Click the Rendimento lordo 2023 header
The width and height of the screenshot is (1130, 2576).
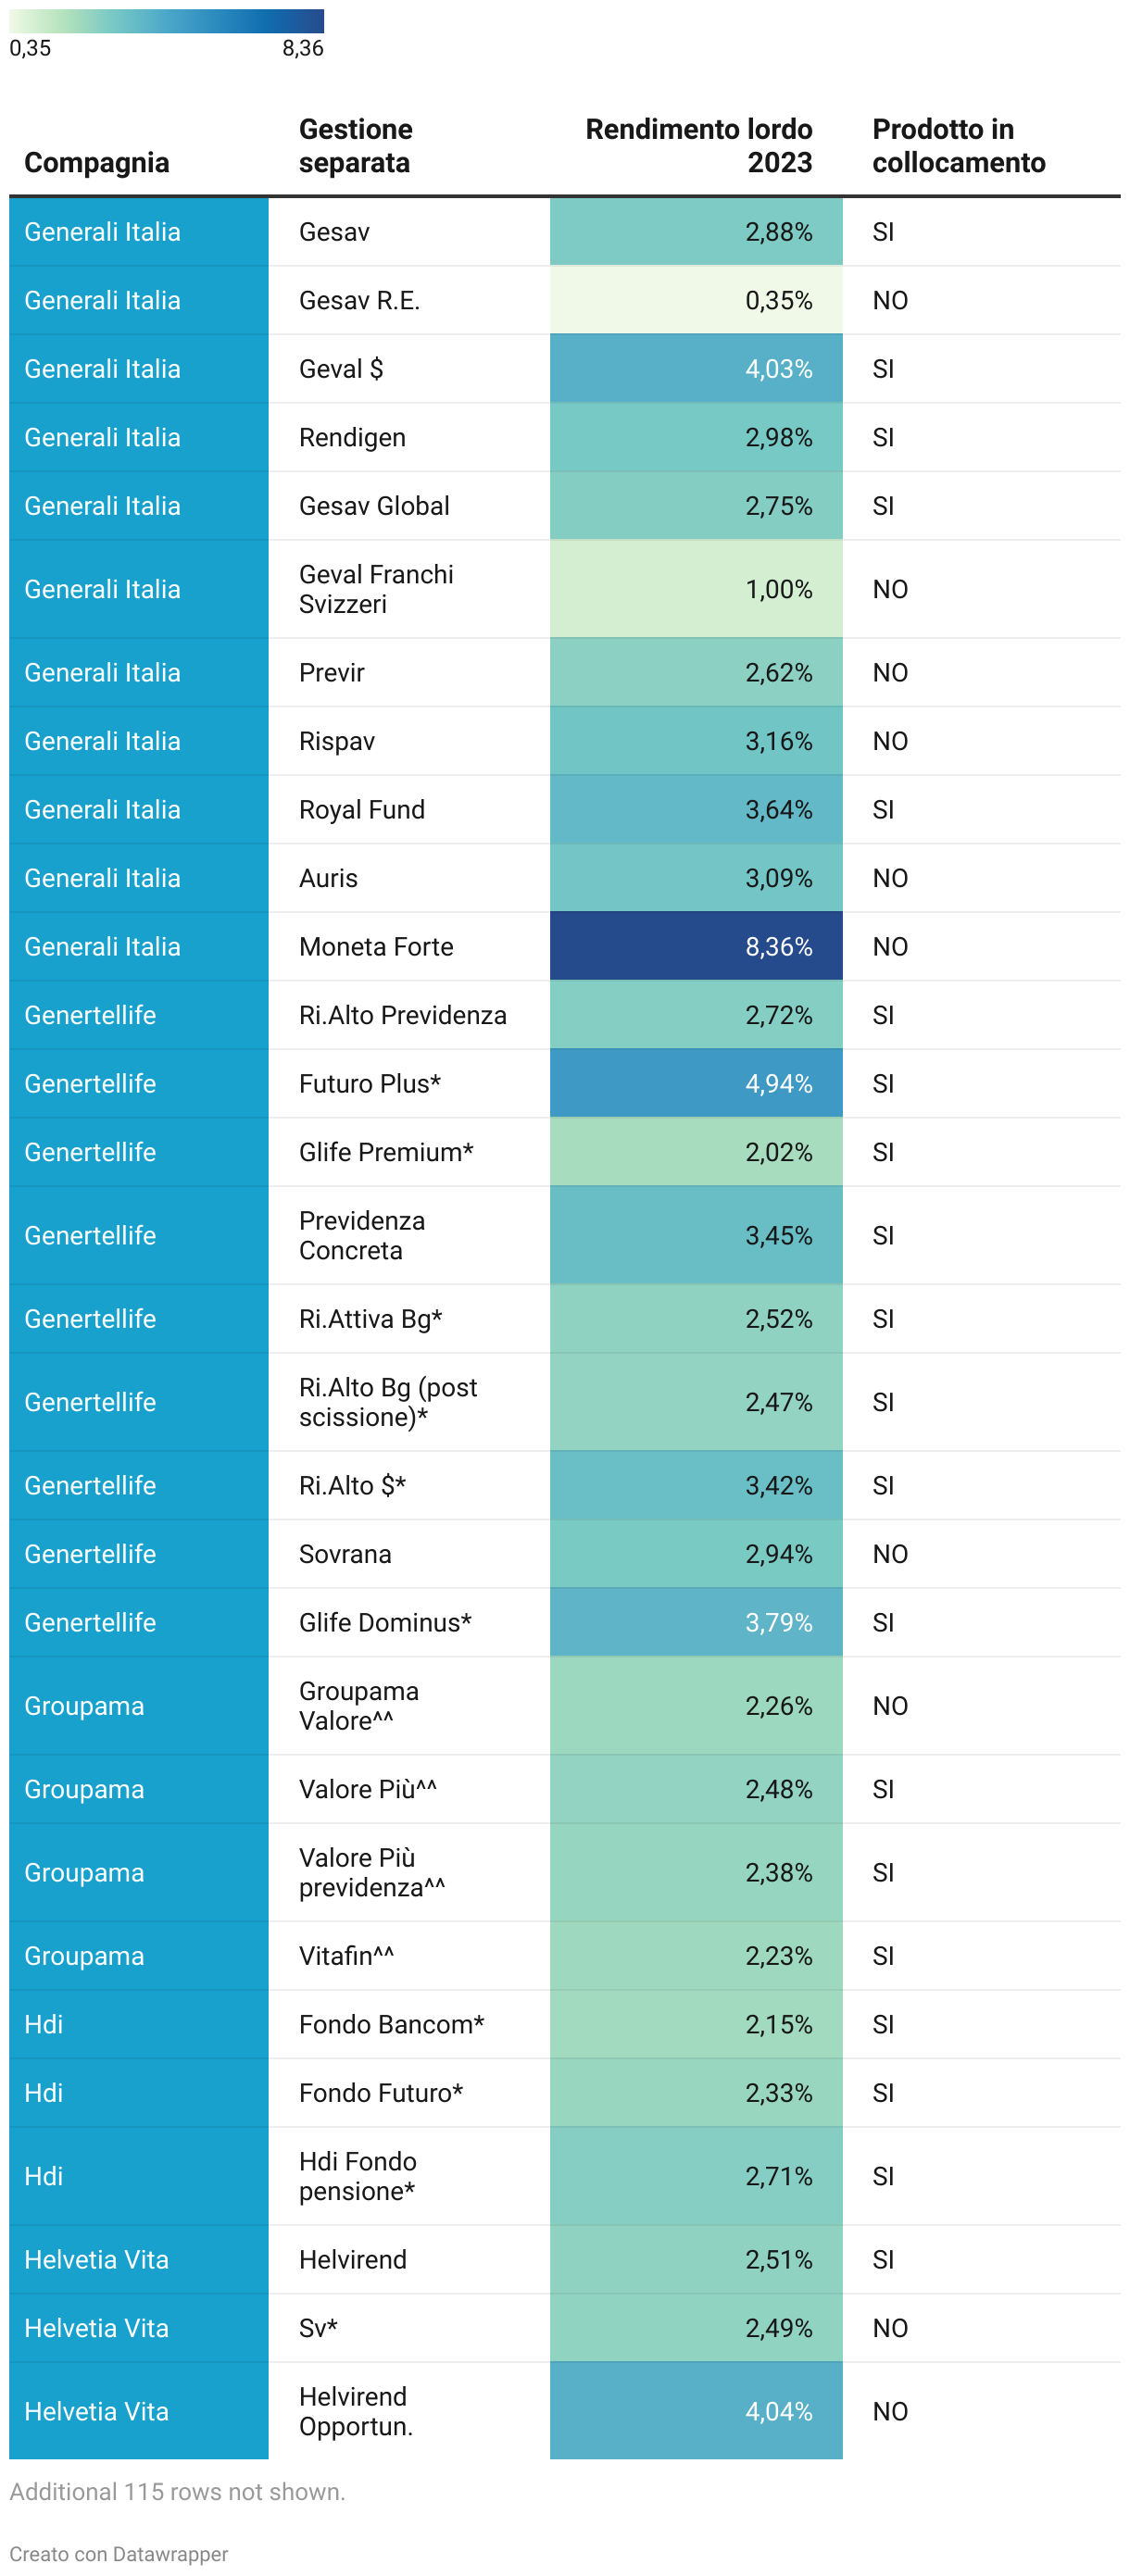pyautogui.click(x=698, y=146)
